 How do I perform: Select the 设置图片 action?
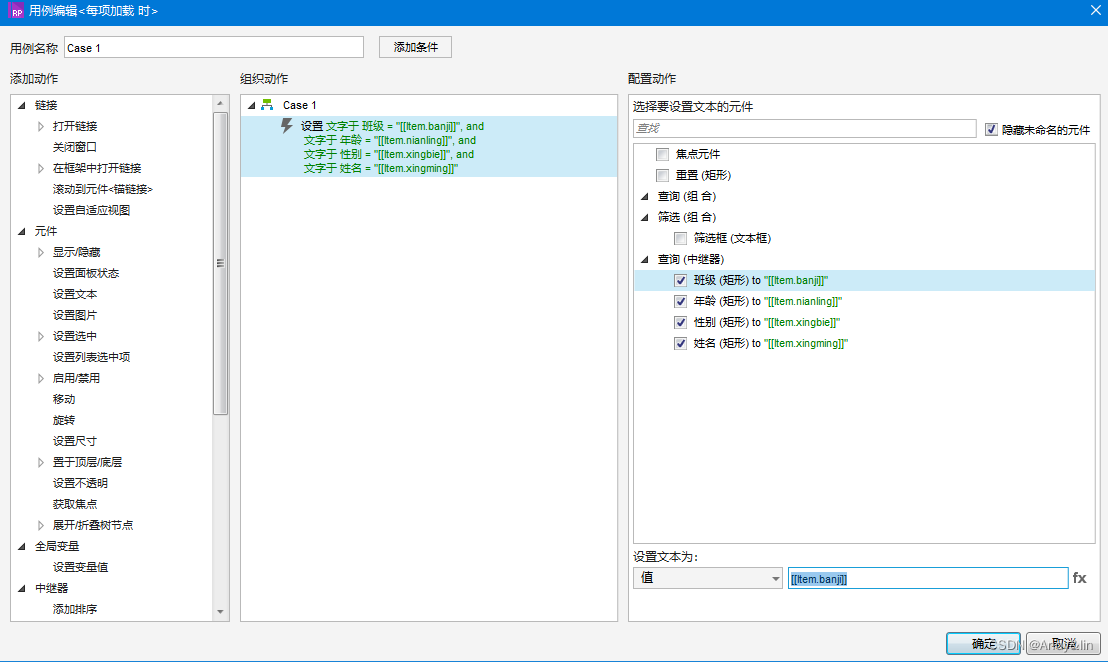tap(75, 315)
